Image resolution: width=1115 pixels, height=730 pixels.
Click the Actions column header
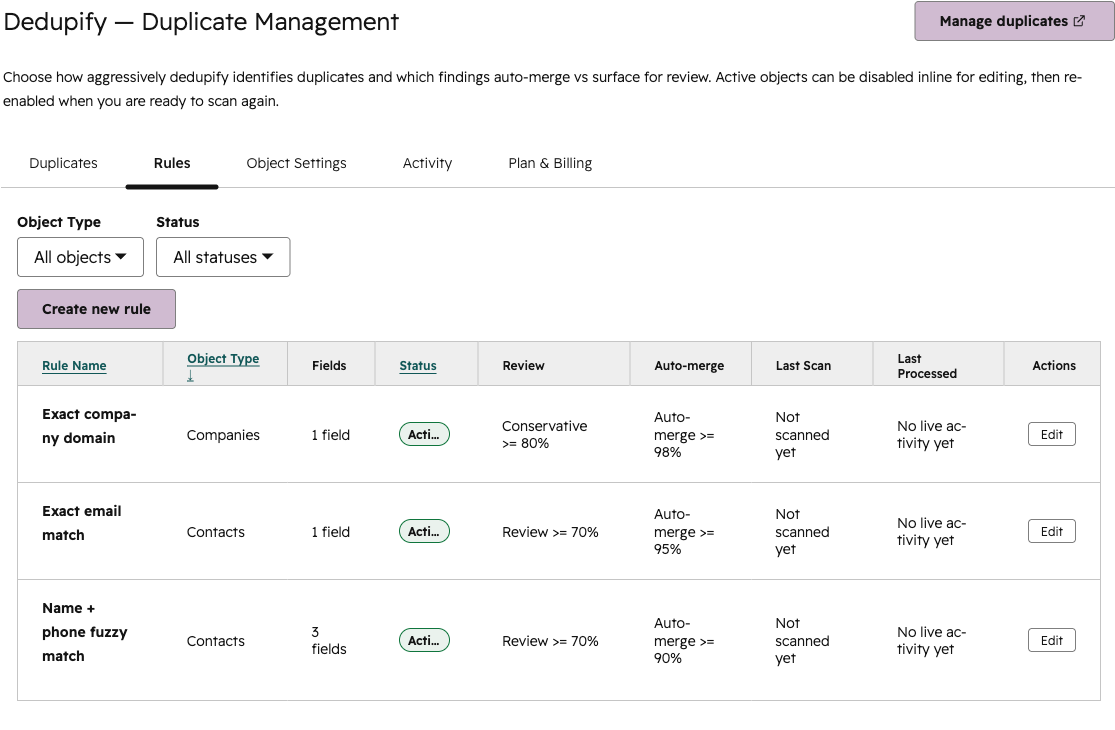tap(1054, 365)
